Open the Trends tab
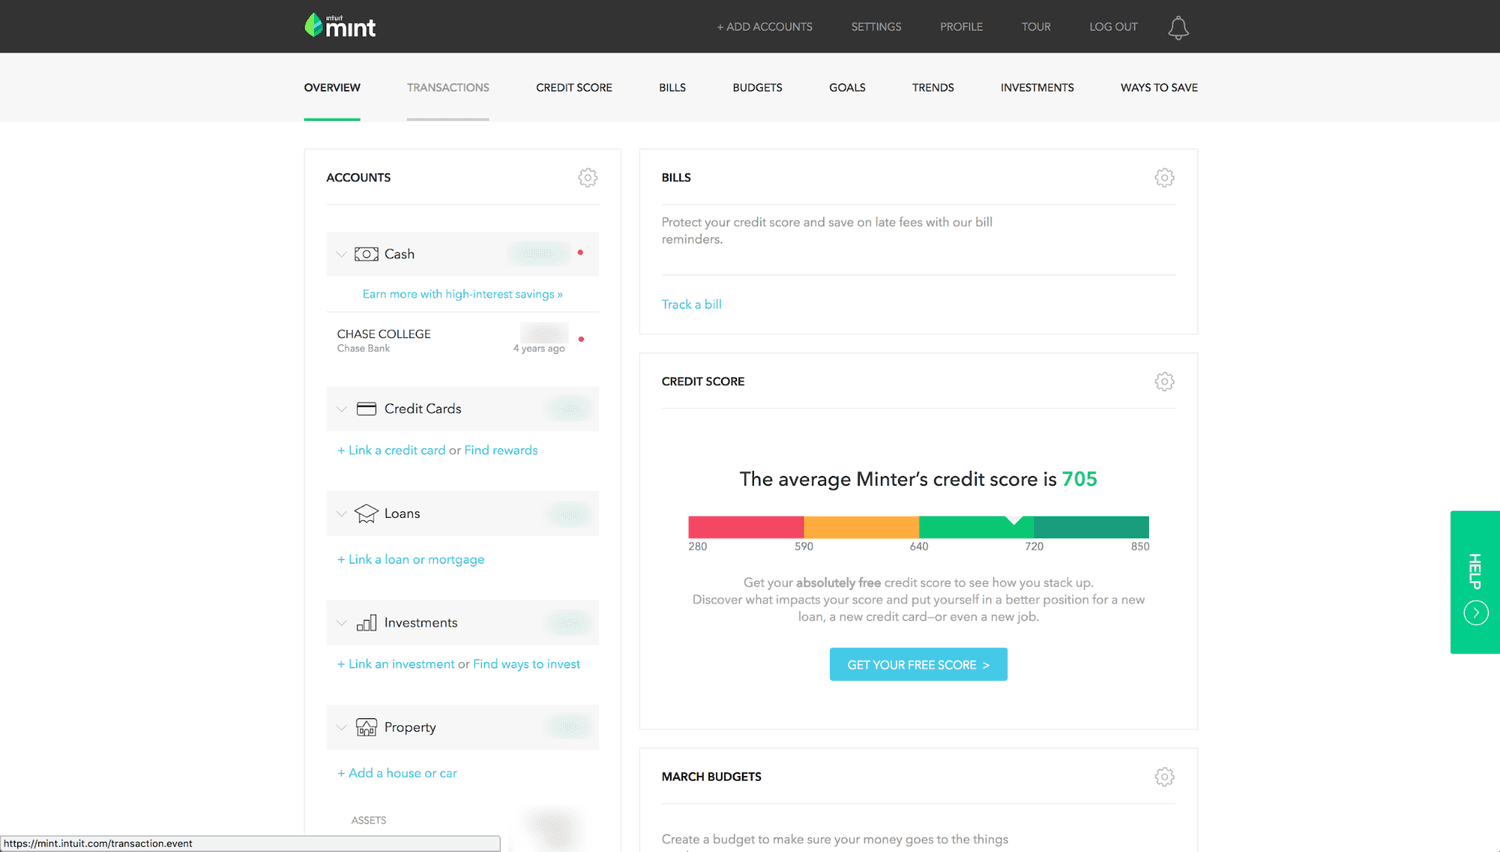 [933, 87]
